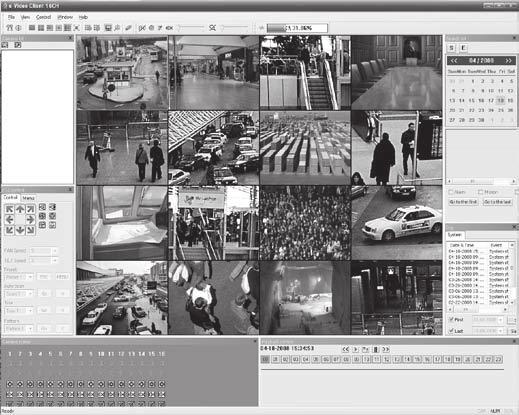Open the PAN Speed dropdown
This screenshot has width=519, height=415.
(44, 251)
